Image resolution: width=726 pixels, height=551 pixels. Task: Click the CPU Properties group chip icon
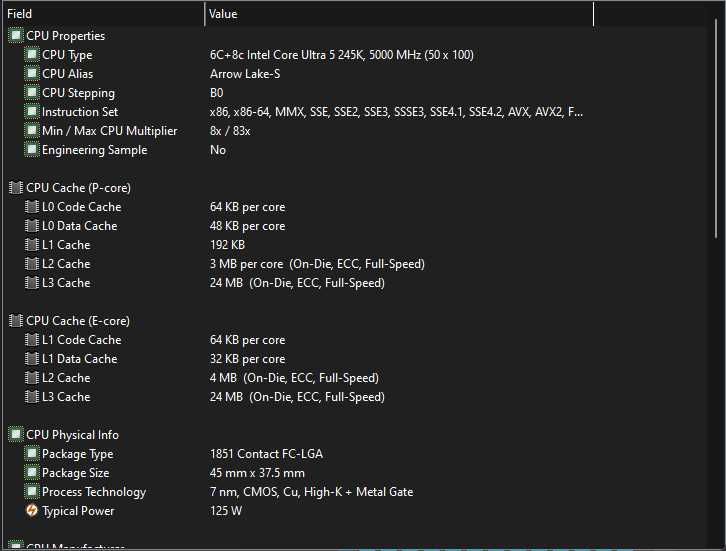tap(16, 35)
